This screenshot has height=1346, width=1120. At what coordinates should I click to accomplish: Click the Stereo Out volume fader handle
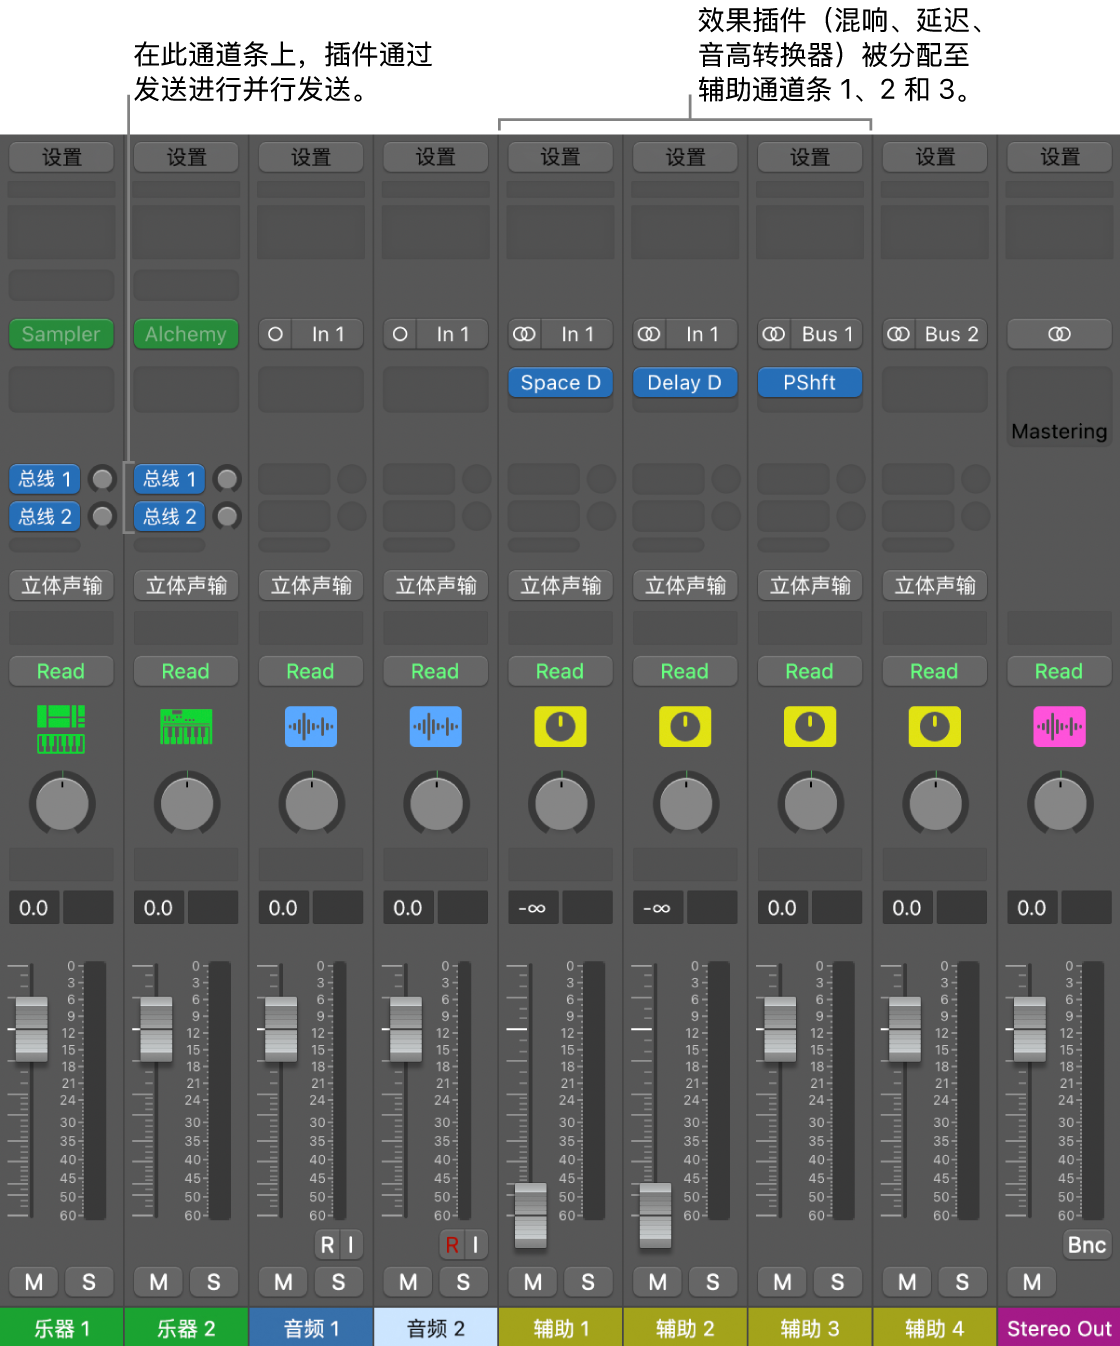pyautogui.click(x=1029, y=1029)
